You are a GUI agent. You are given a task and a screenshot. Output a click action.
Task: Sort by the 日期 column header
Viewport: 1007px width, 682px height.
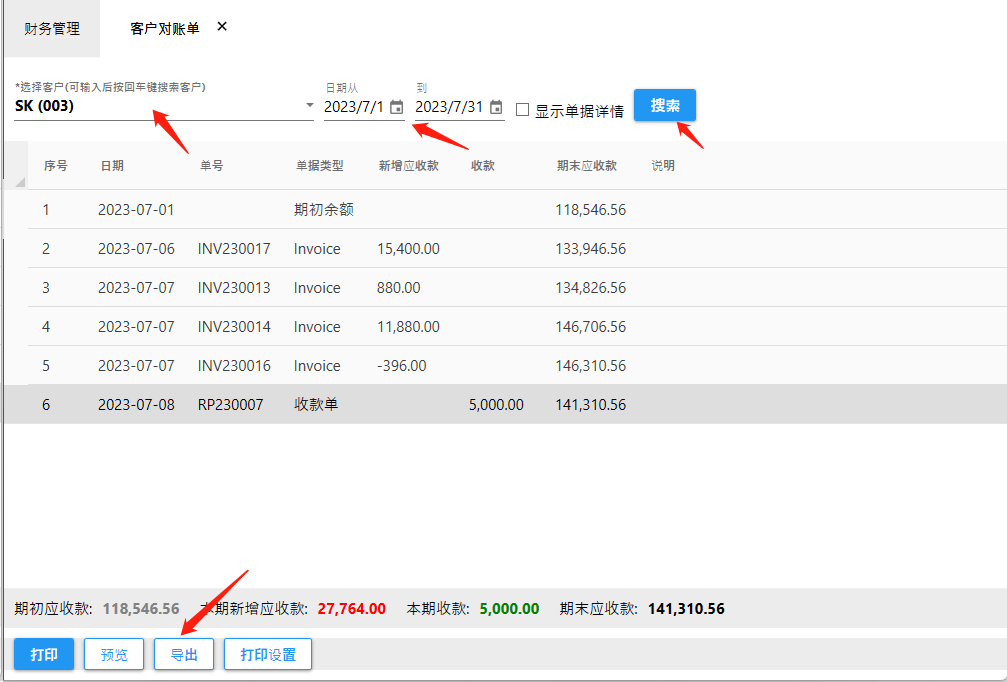coord(111,166)
